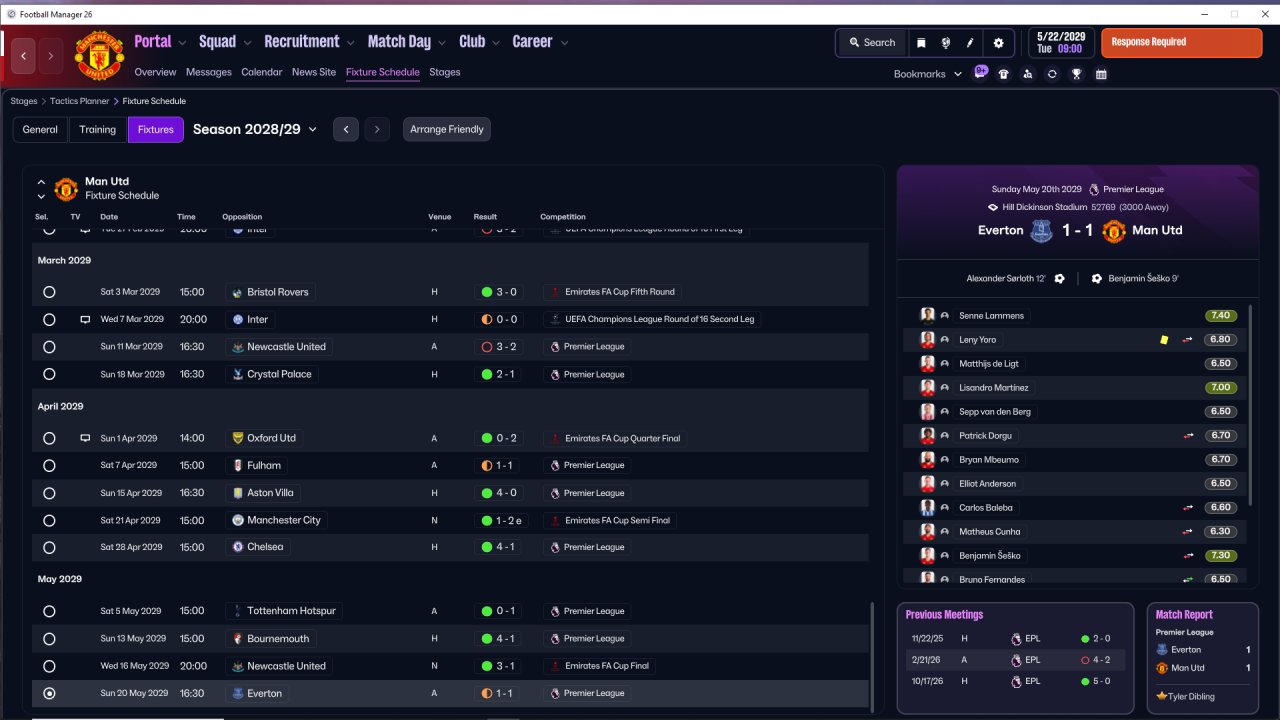
Task: Select the Chelsea fixture radio button
Action: pos(49,547)
